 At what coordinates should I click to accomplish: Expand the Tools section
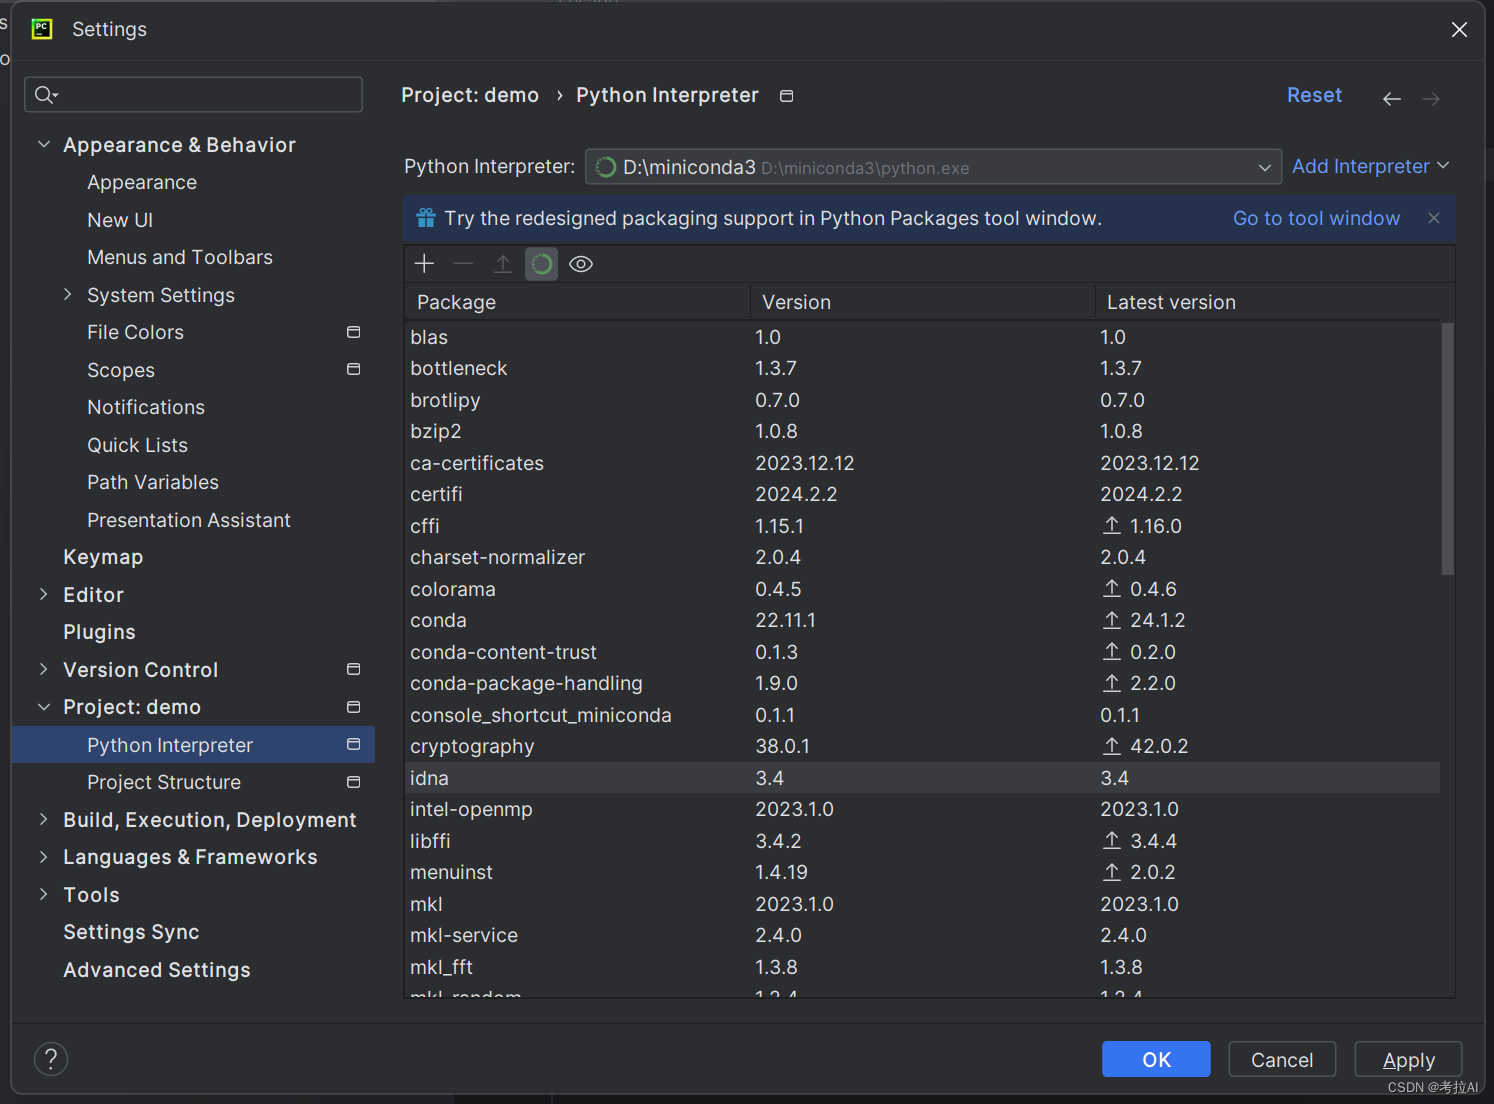pos(43,894)
